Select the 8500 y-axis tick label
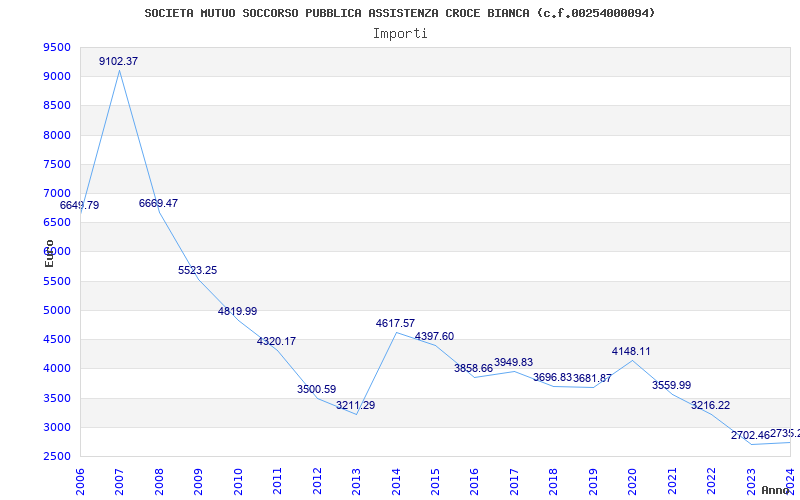Image resolution: width=800 pixels, height=500 pixels. pos(57,106)
